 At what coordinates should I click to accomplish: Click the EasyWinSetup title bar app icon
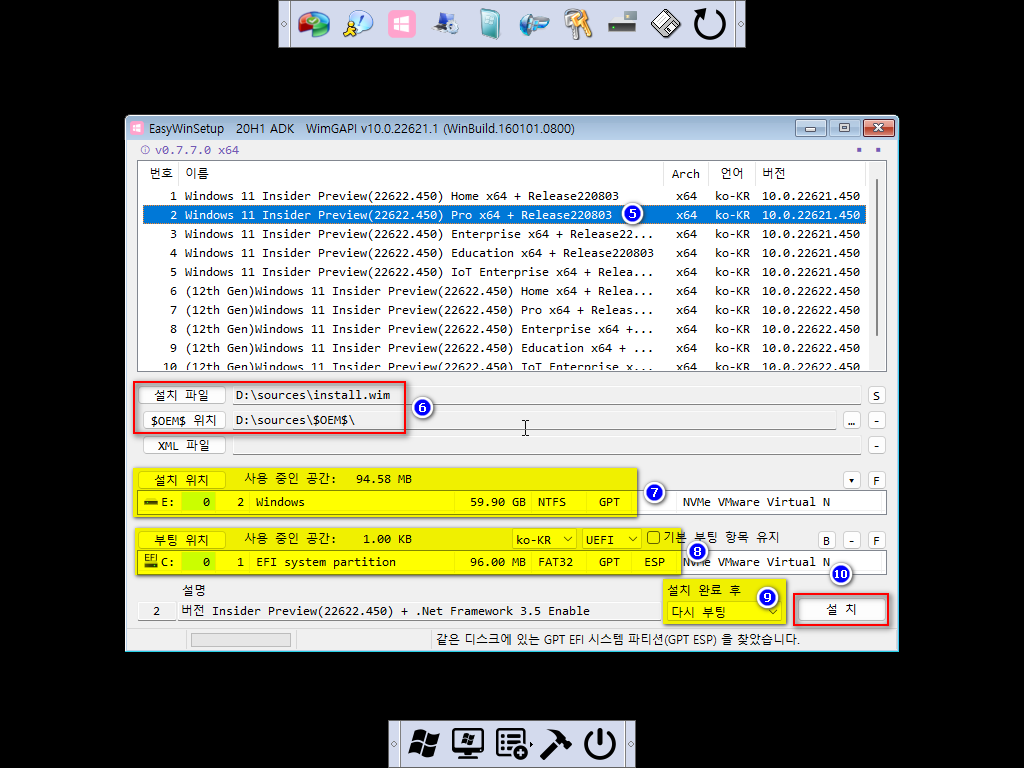pos(136,128)
